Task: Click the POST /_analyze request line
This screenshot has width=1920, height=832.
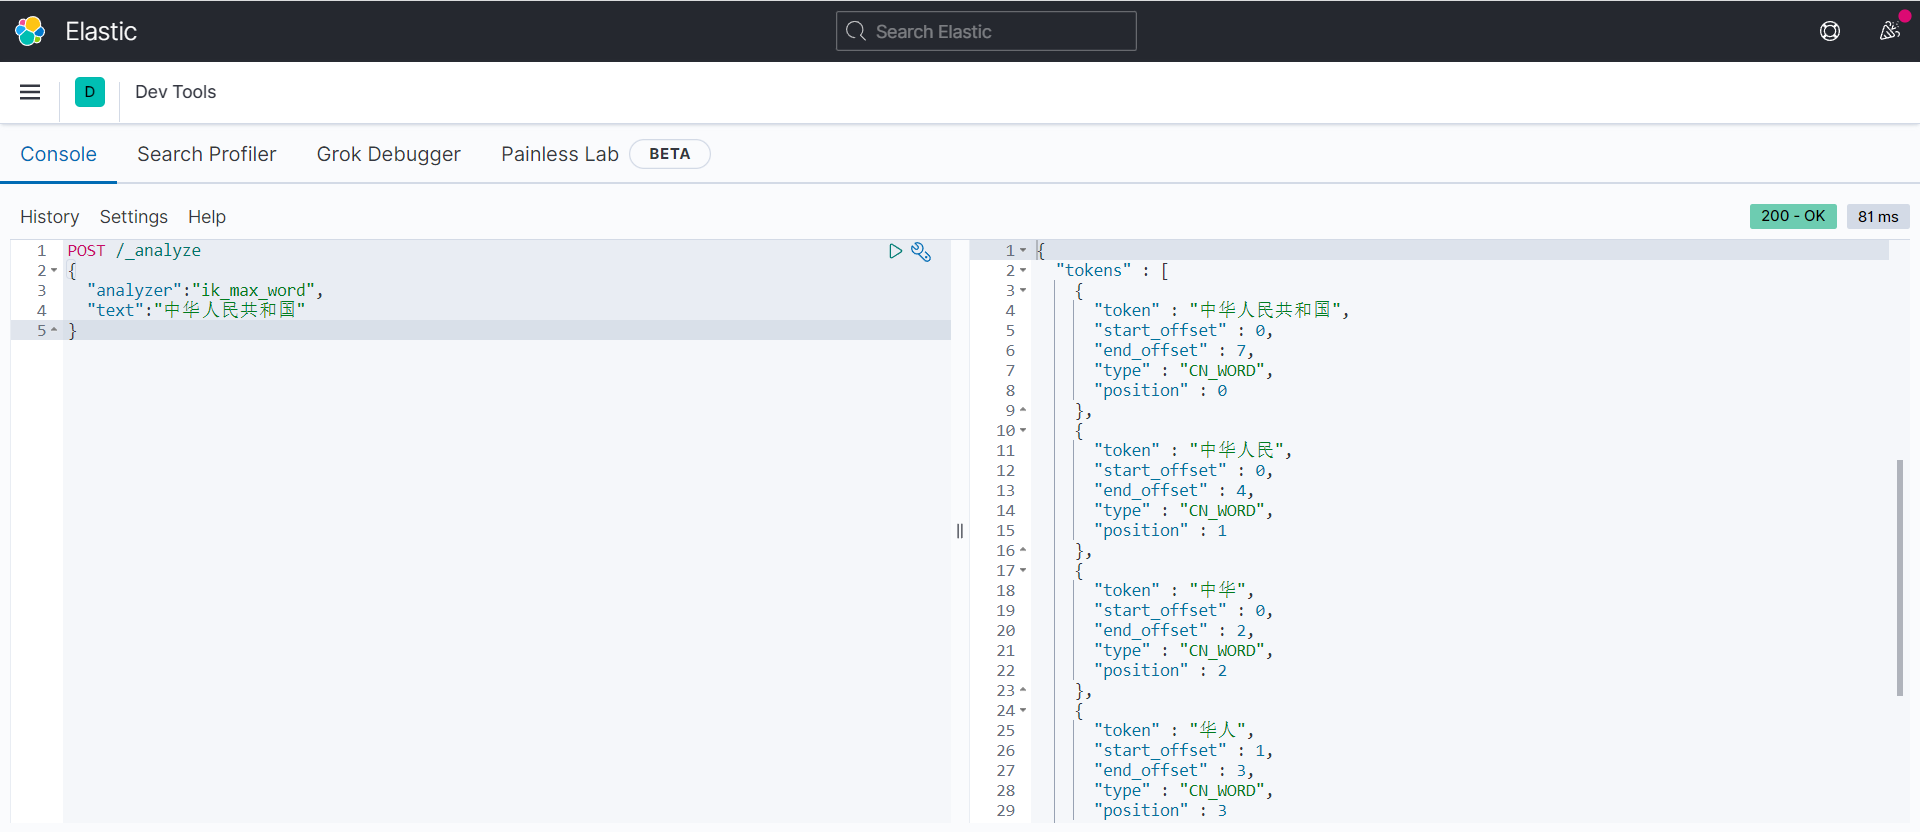Action: point(134,251)
